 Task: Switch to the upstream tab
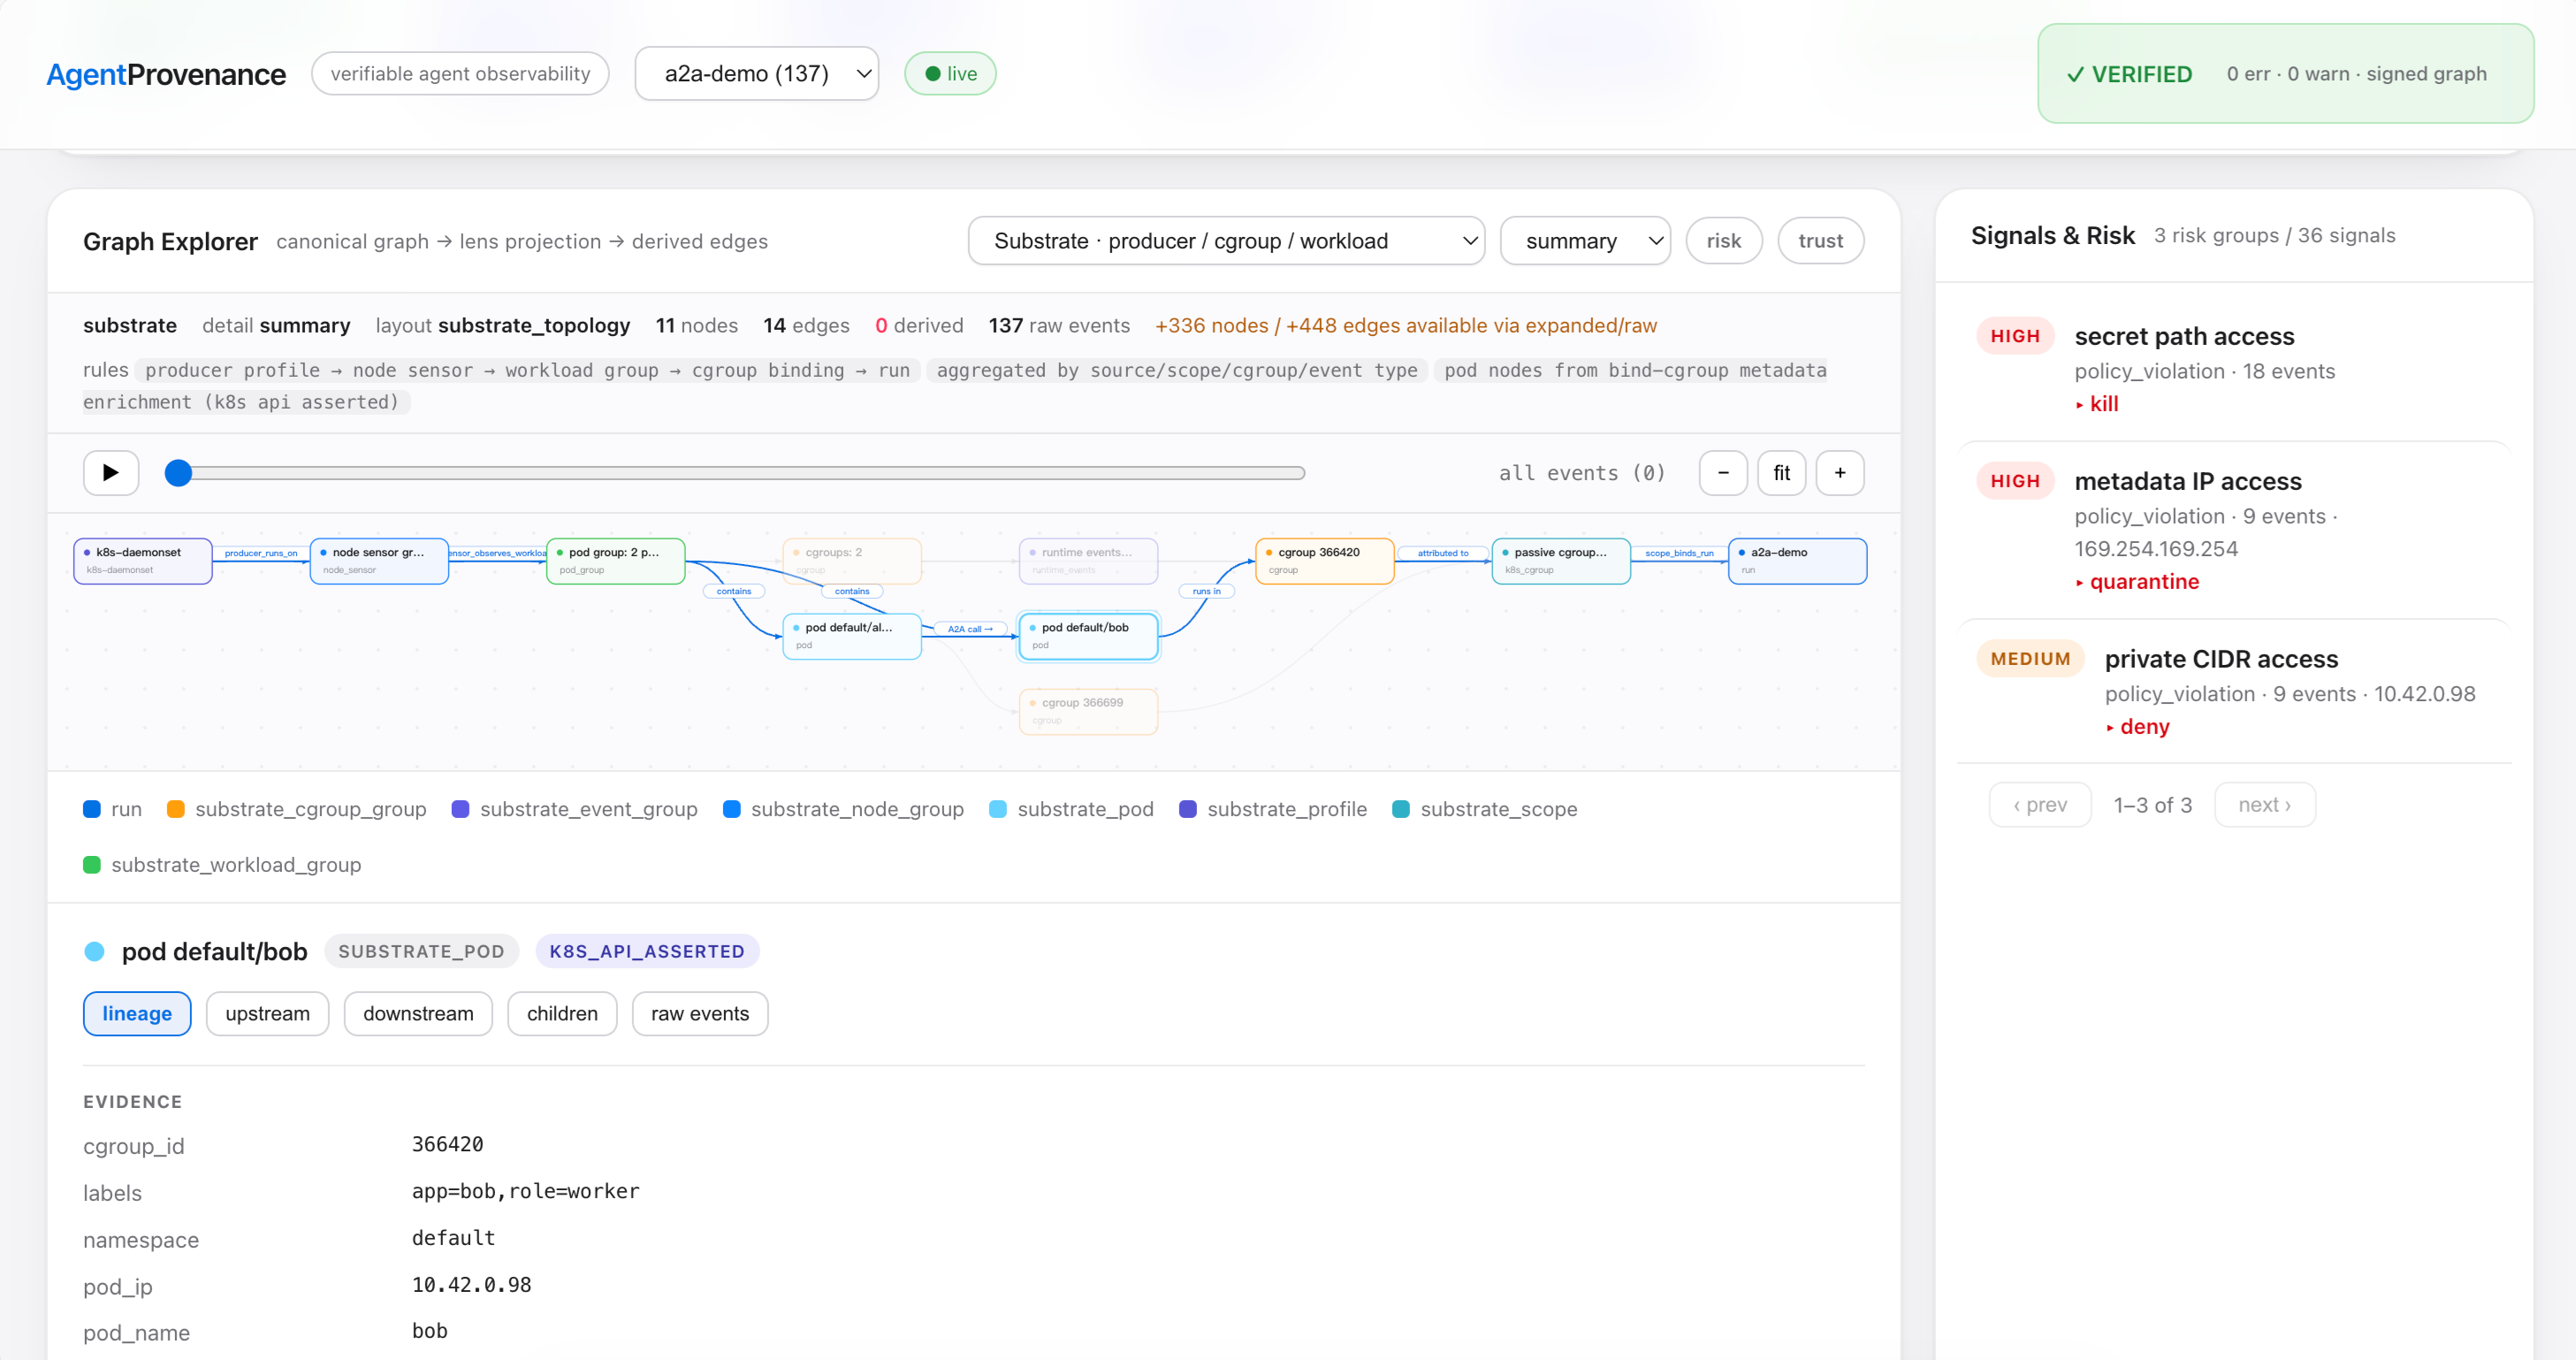tap(267, 1014)
